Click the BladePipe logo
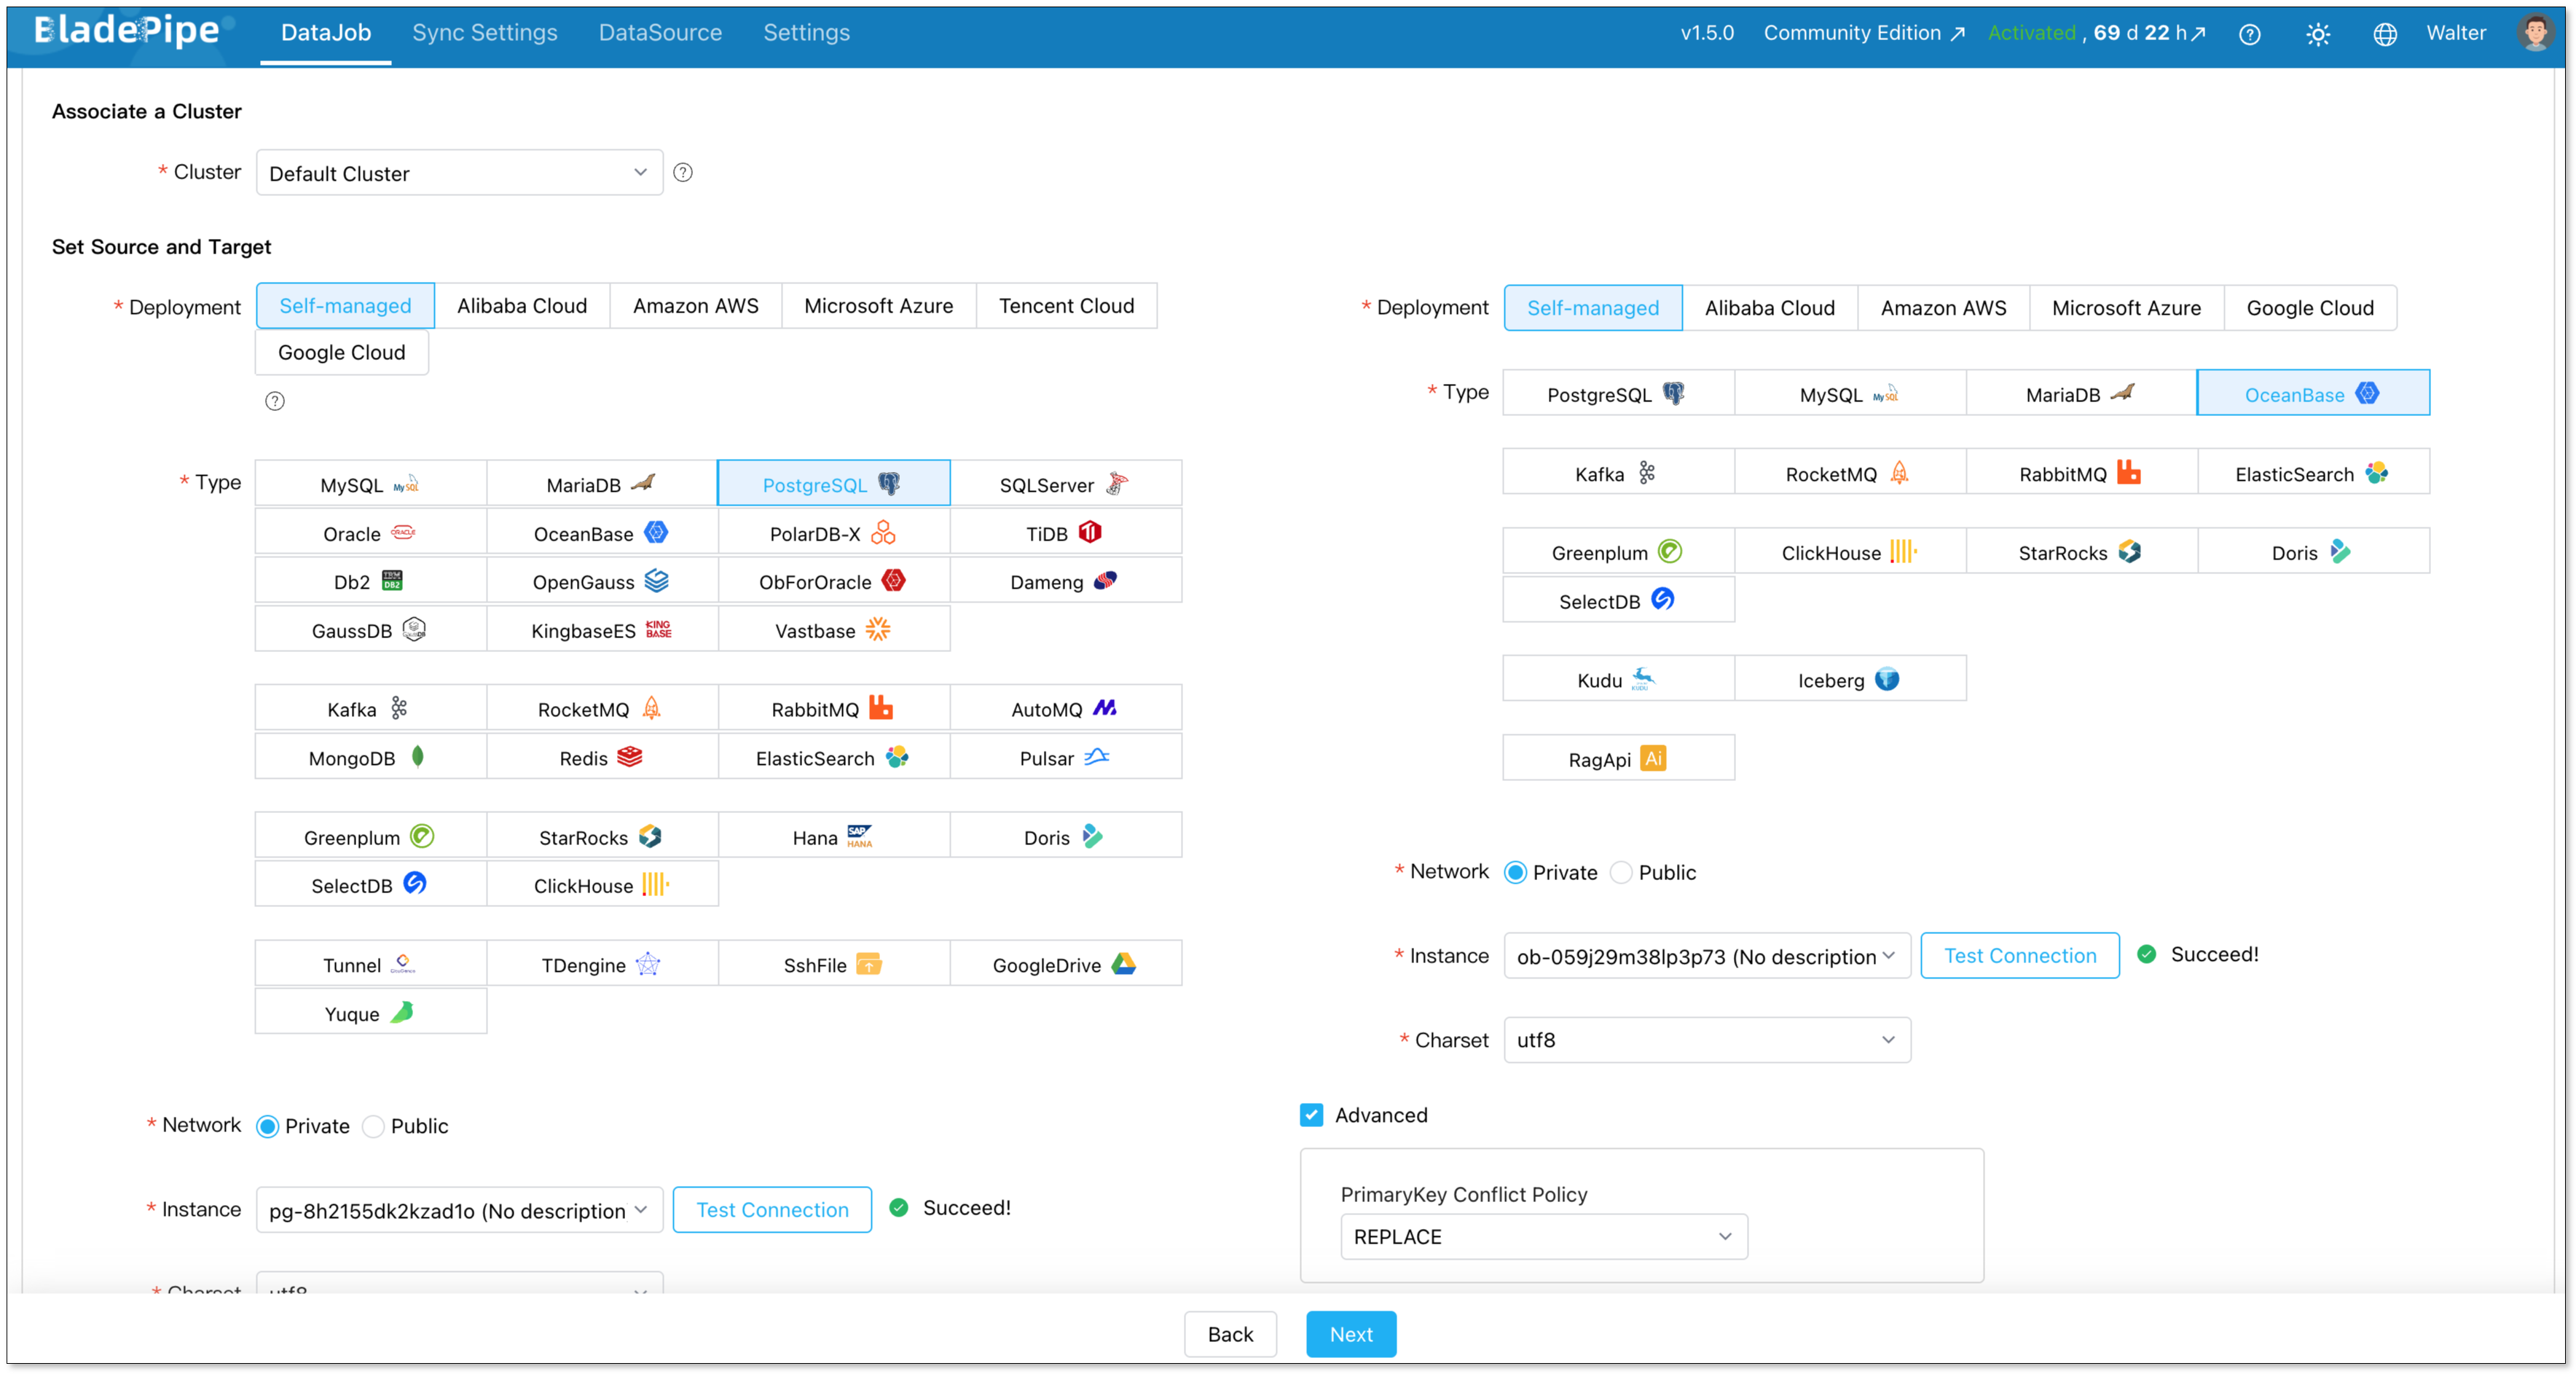 pyautogui.click(x=128, y=31)
